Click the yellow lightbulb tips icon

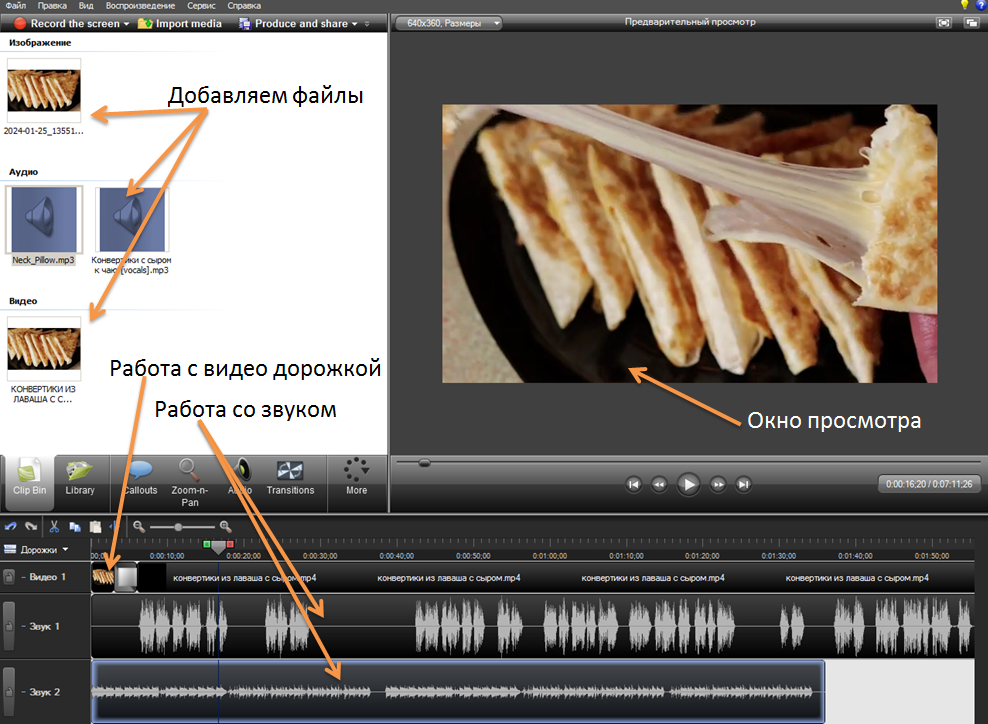[965, 5]
